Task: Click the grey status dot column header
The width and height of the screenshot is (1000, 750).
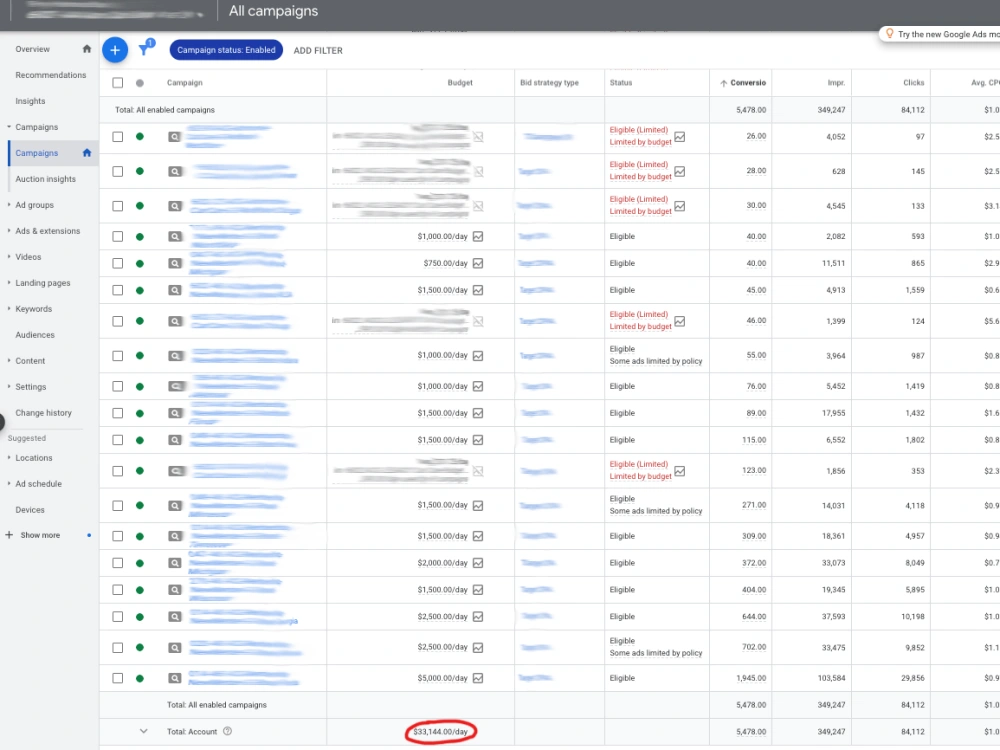Action: (x=140, y=83)
